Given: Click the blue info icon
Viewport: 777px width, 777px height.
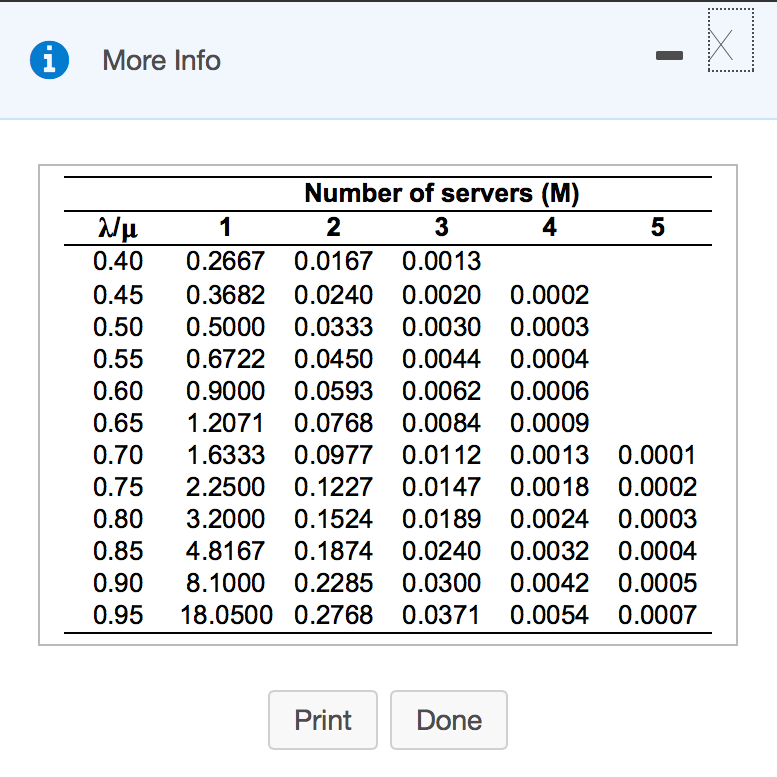Looking at the screenshot, I should pos(49,61).
